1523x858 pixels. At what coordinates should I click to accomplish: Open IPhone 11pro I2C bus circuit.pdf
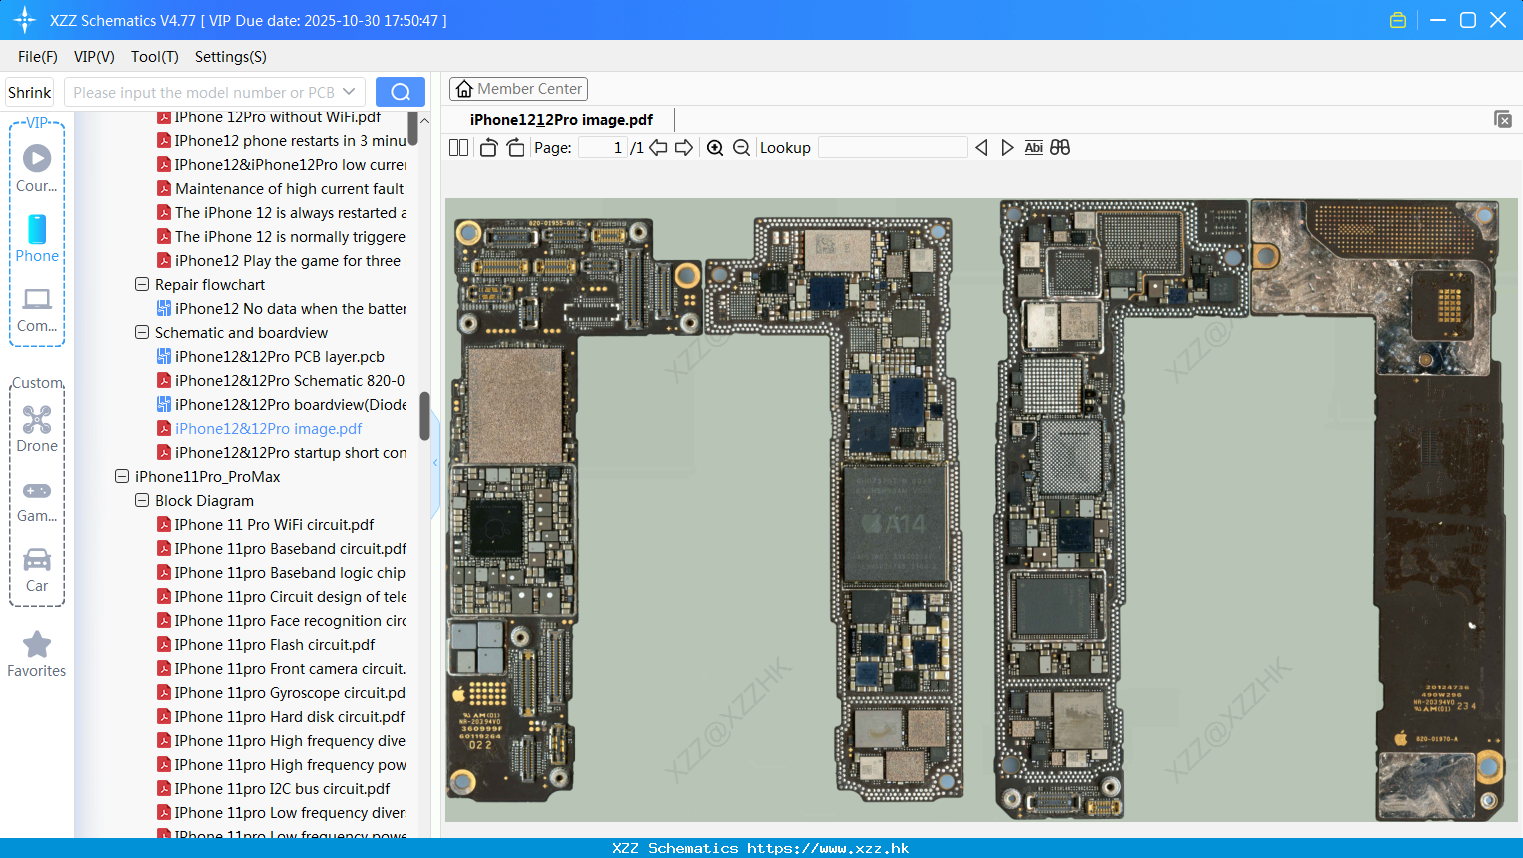pos(282,789)
